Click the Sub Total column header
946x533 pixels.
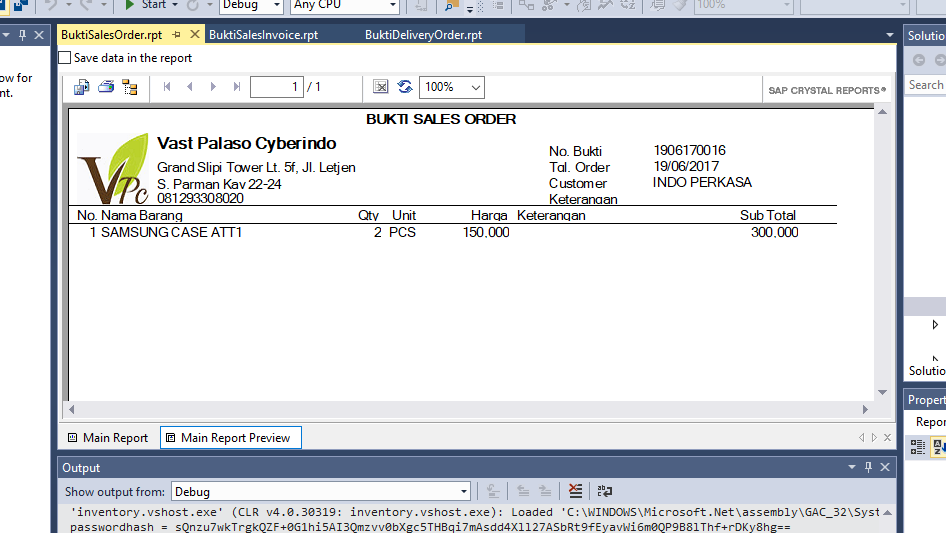pos(768,215)
